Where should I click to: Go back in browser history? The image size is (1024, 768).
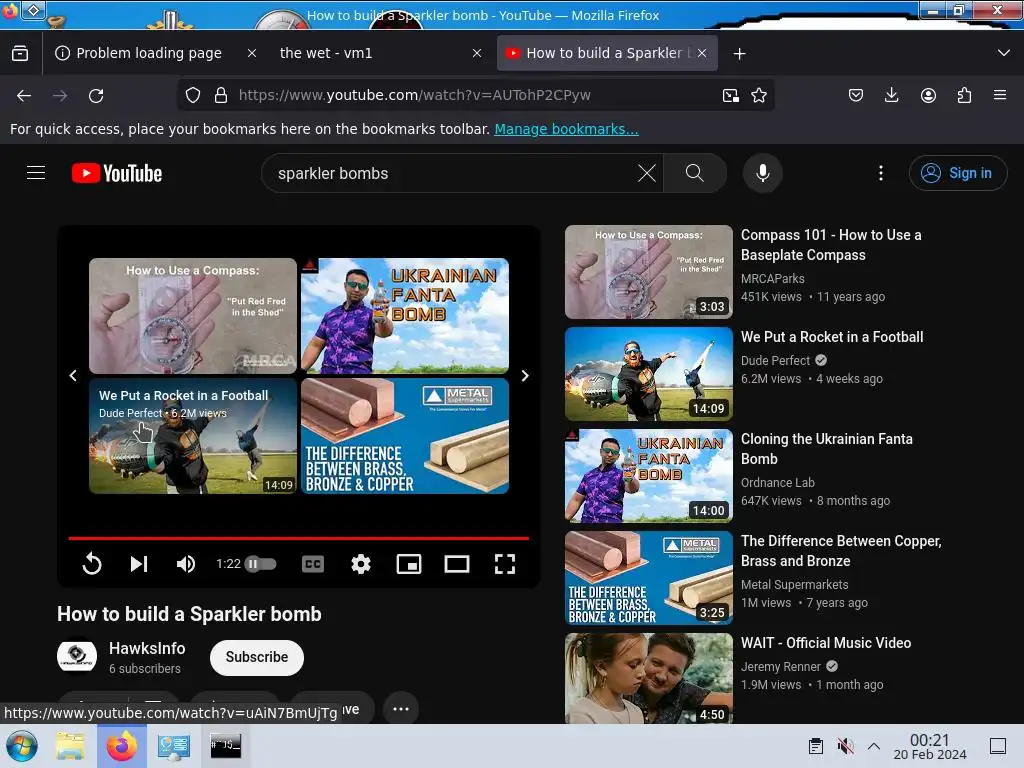click(24, 95)
